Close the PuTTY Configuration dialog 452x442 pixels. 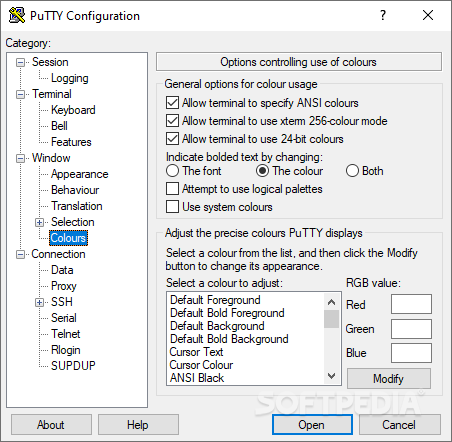tap(428, 15)
